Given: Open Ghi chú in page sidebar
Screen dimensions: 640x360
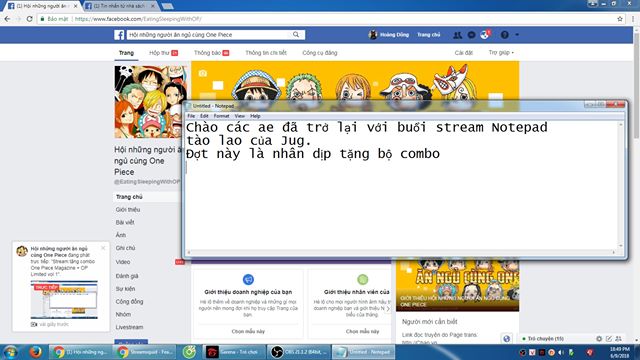Looking at the screenshot, I should coord(125,248).
